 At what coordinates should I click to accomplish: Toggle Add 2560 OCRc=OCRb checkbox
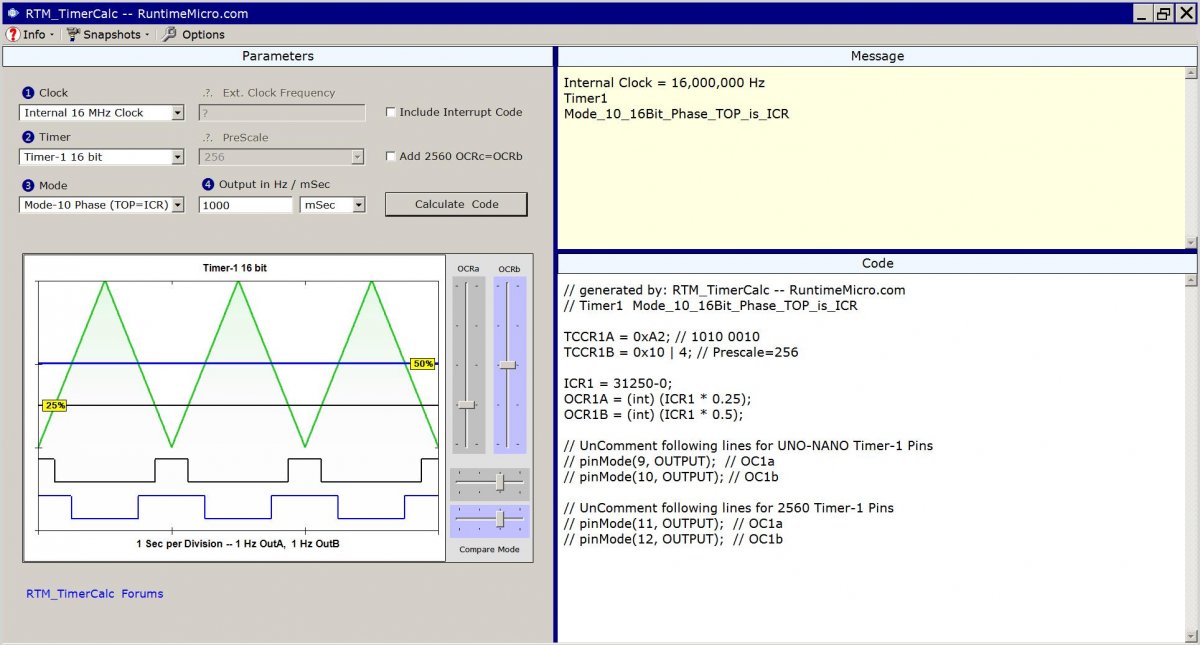click(x=391, y=156)
